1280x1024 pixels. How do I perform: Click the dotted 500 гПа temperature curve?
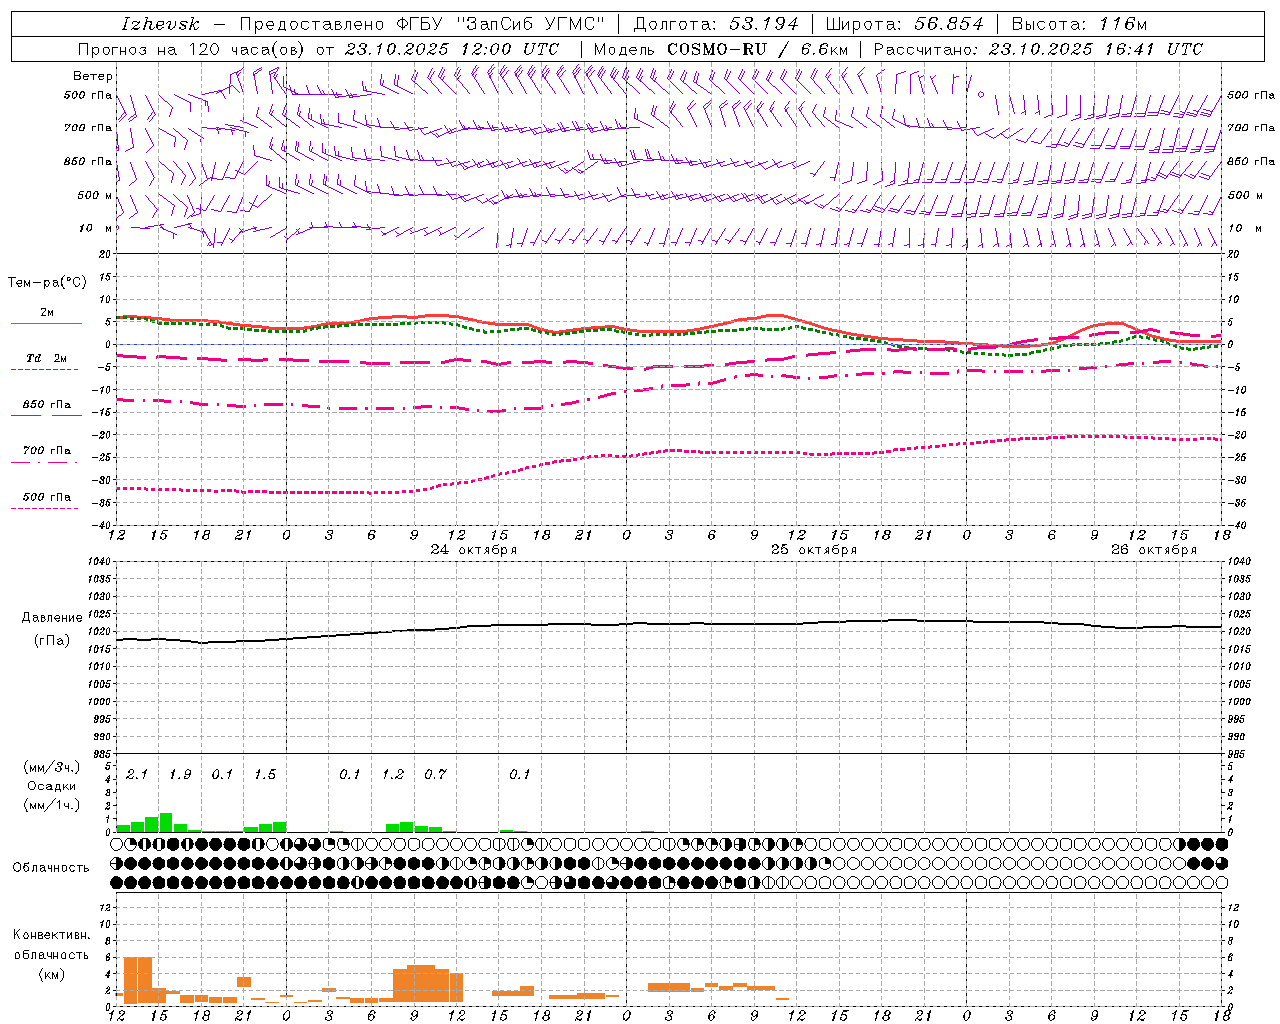tap(670, 451)
